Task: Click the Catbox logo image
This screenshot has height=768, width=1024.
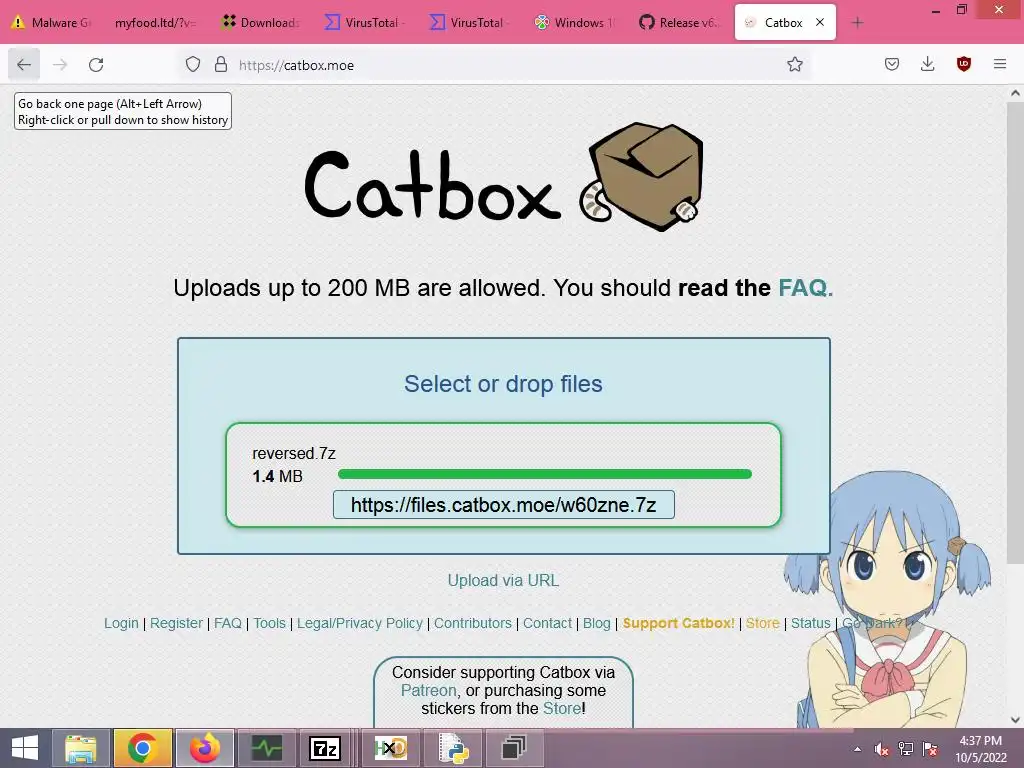Action: (x=504, y=178)
